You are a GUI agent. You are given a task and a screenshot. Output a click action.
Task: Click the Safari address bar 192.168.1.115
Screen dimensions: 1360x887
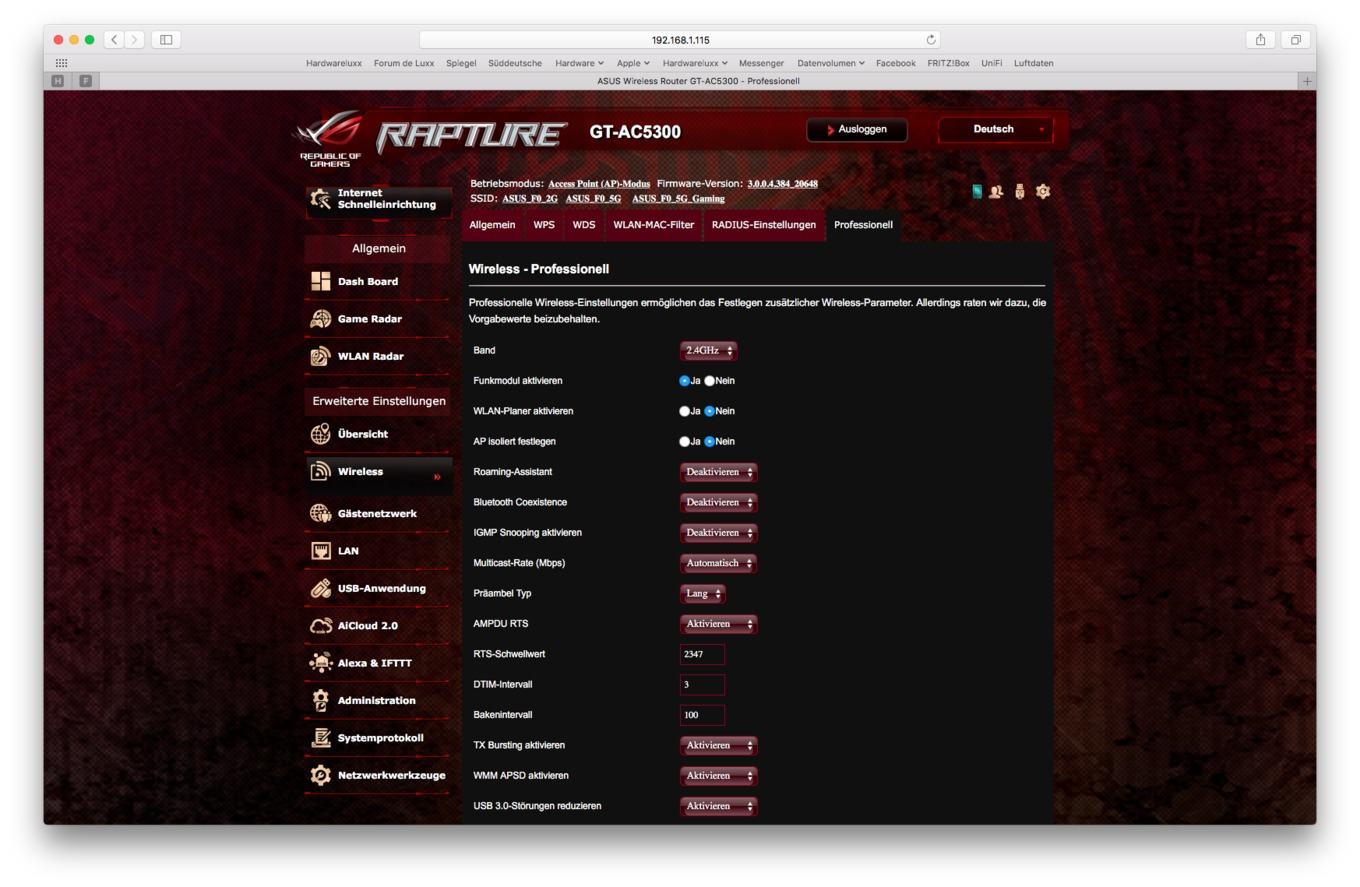click(680, 40)
